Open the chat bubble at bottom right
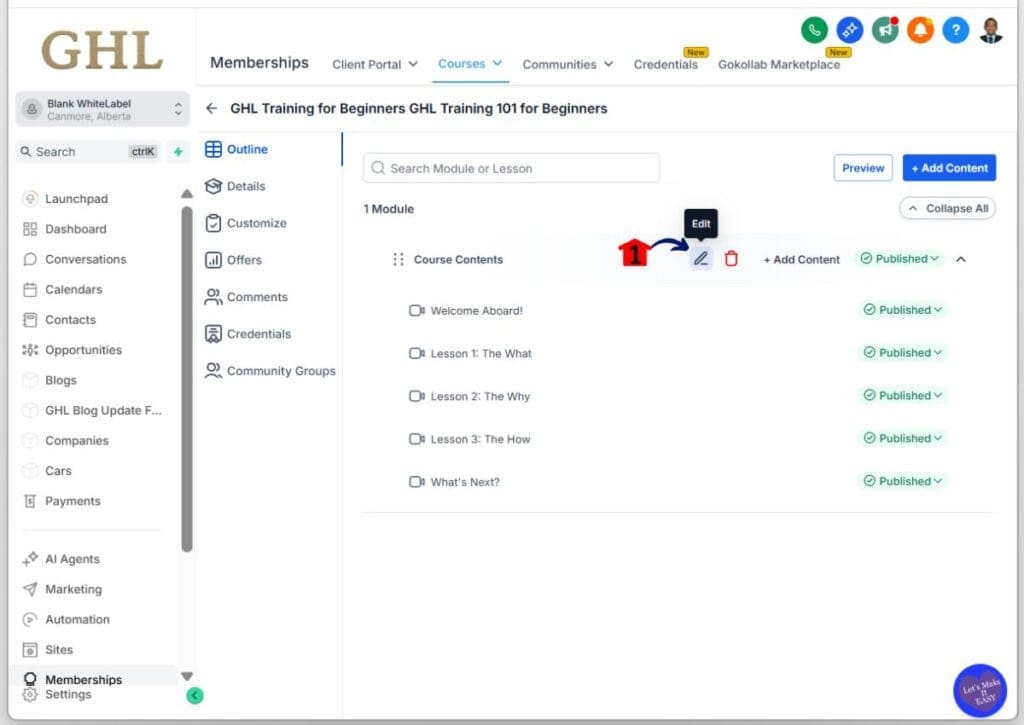Screen dimensions: 1024x725 [x=979, y=690]
